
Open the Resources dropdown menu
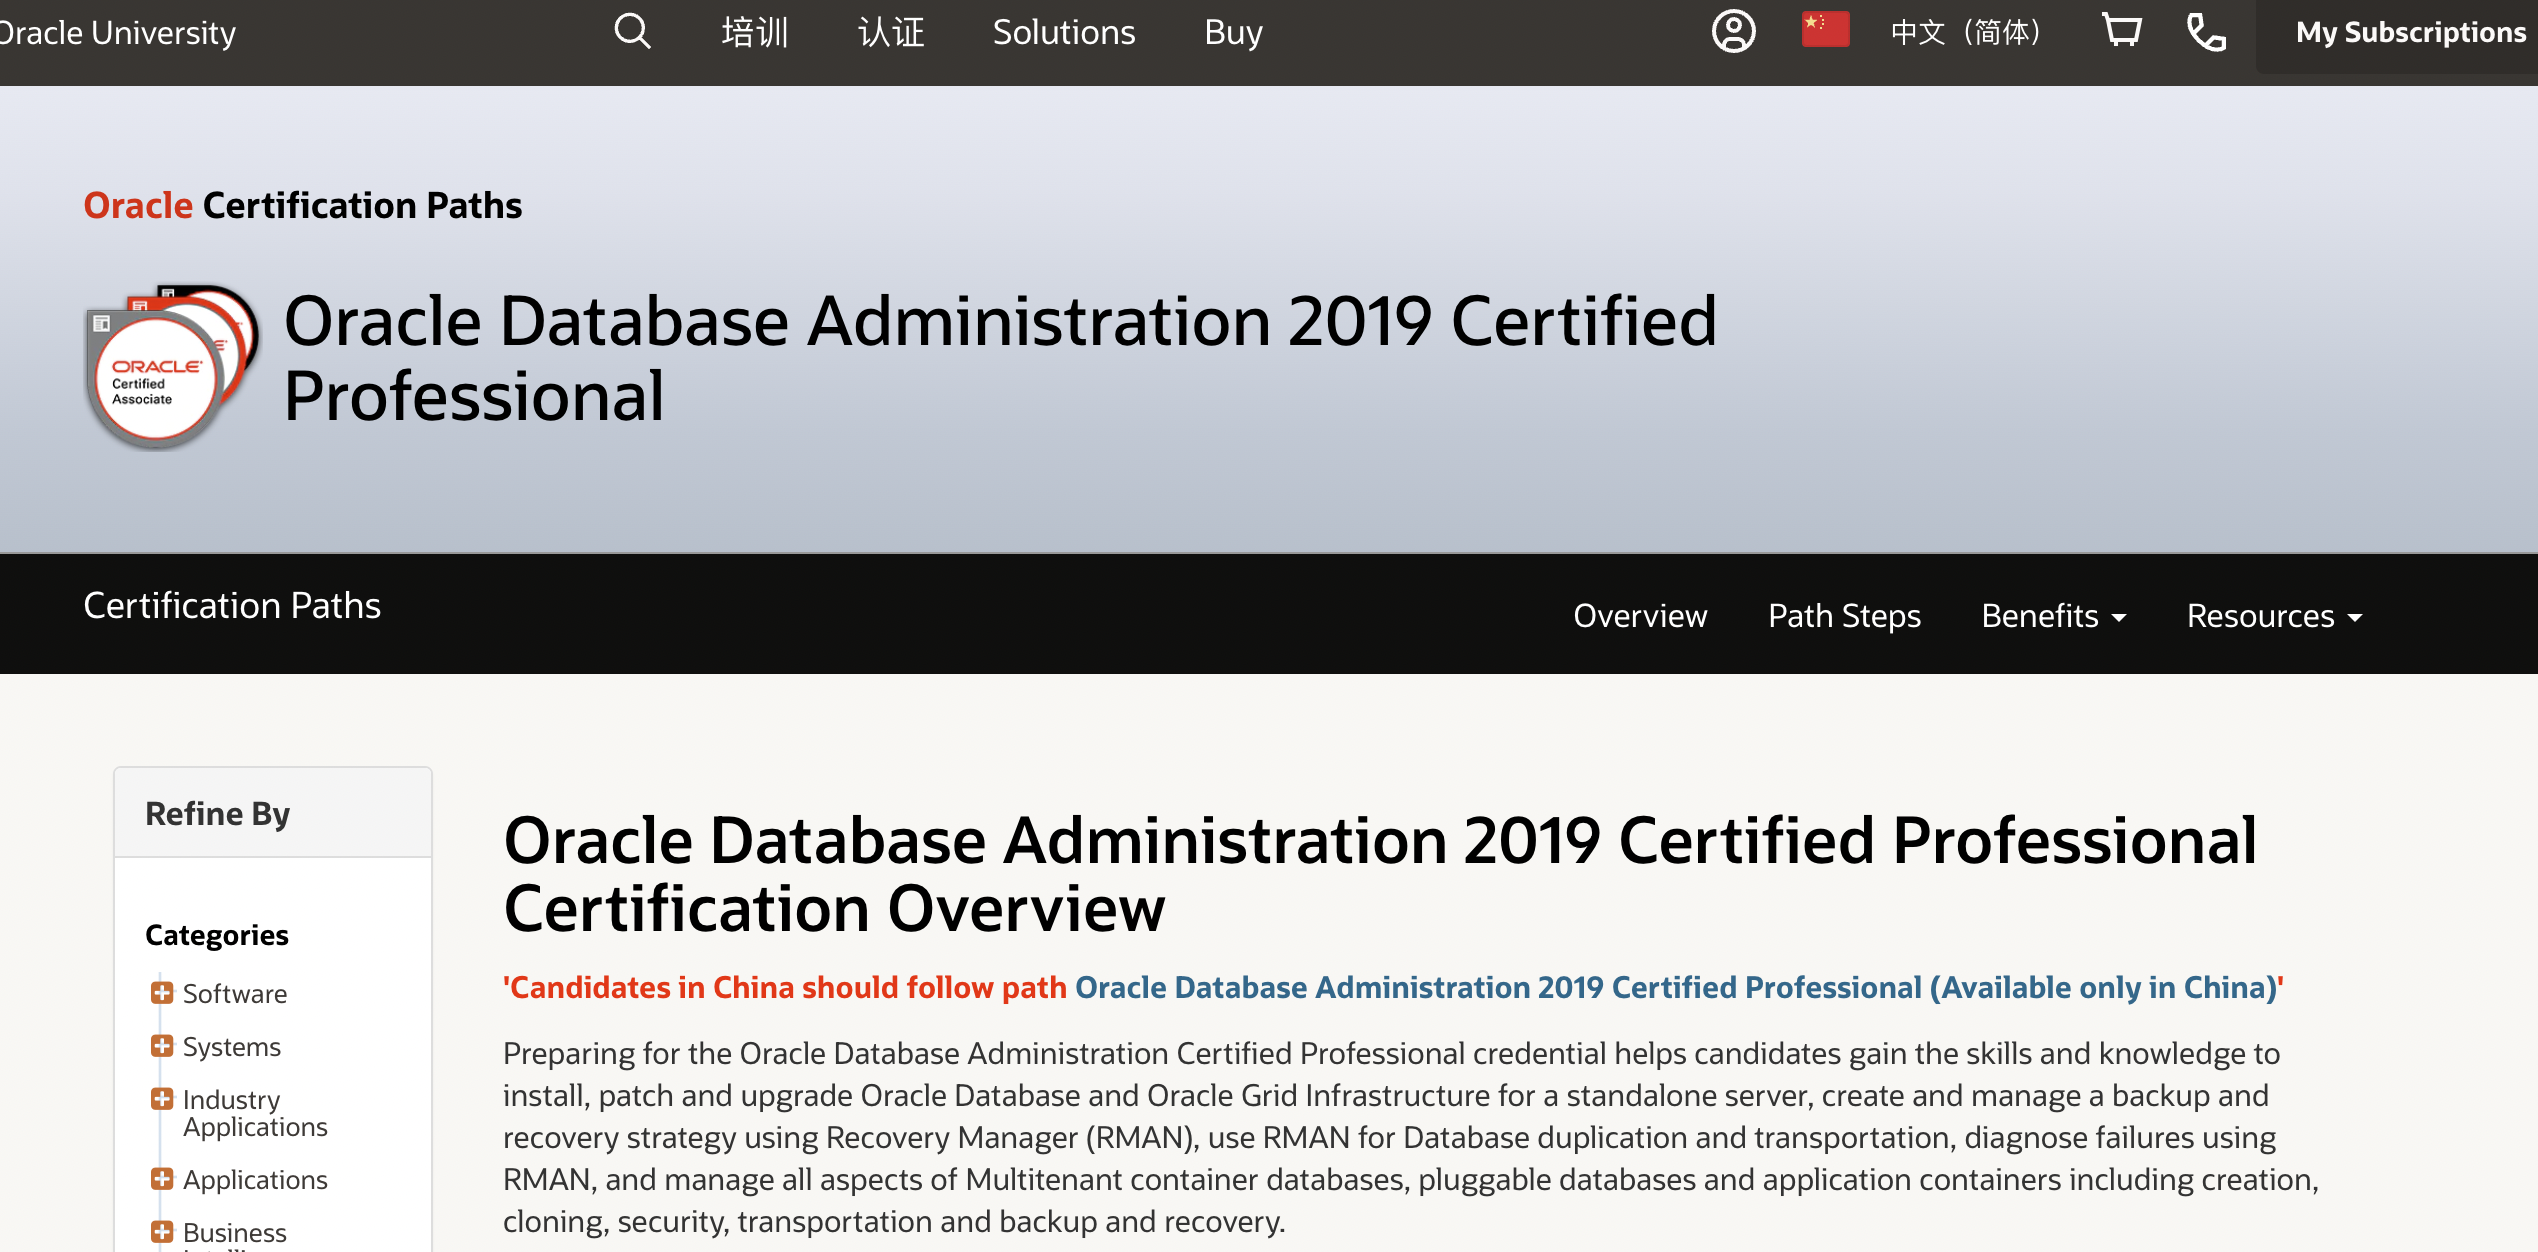2273,616
